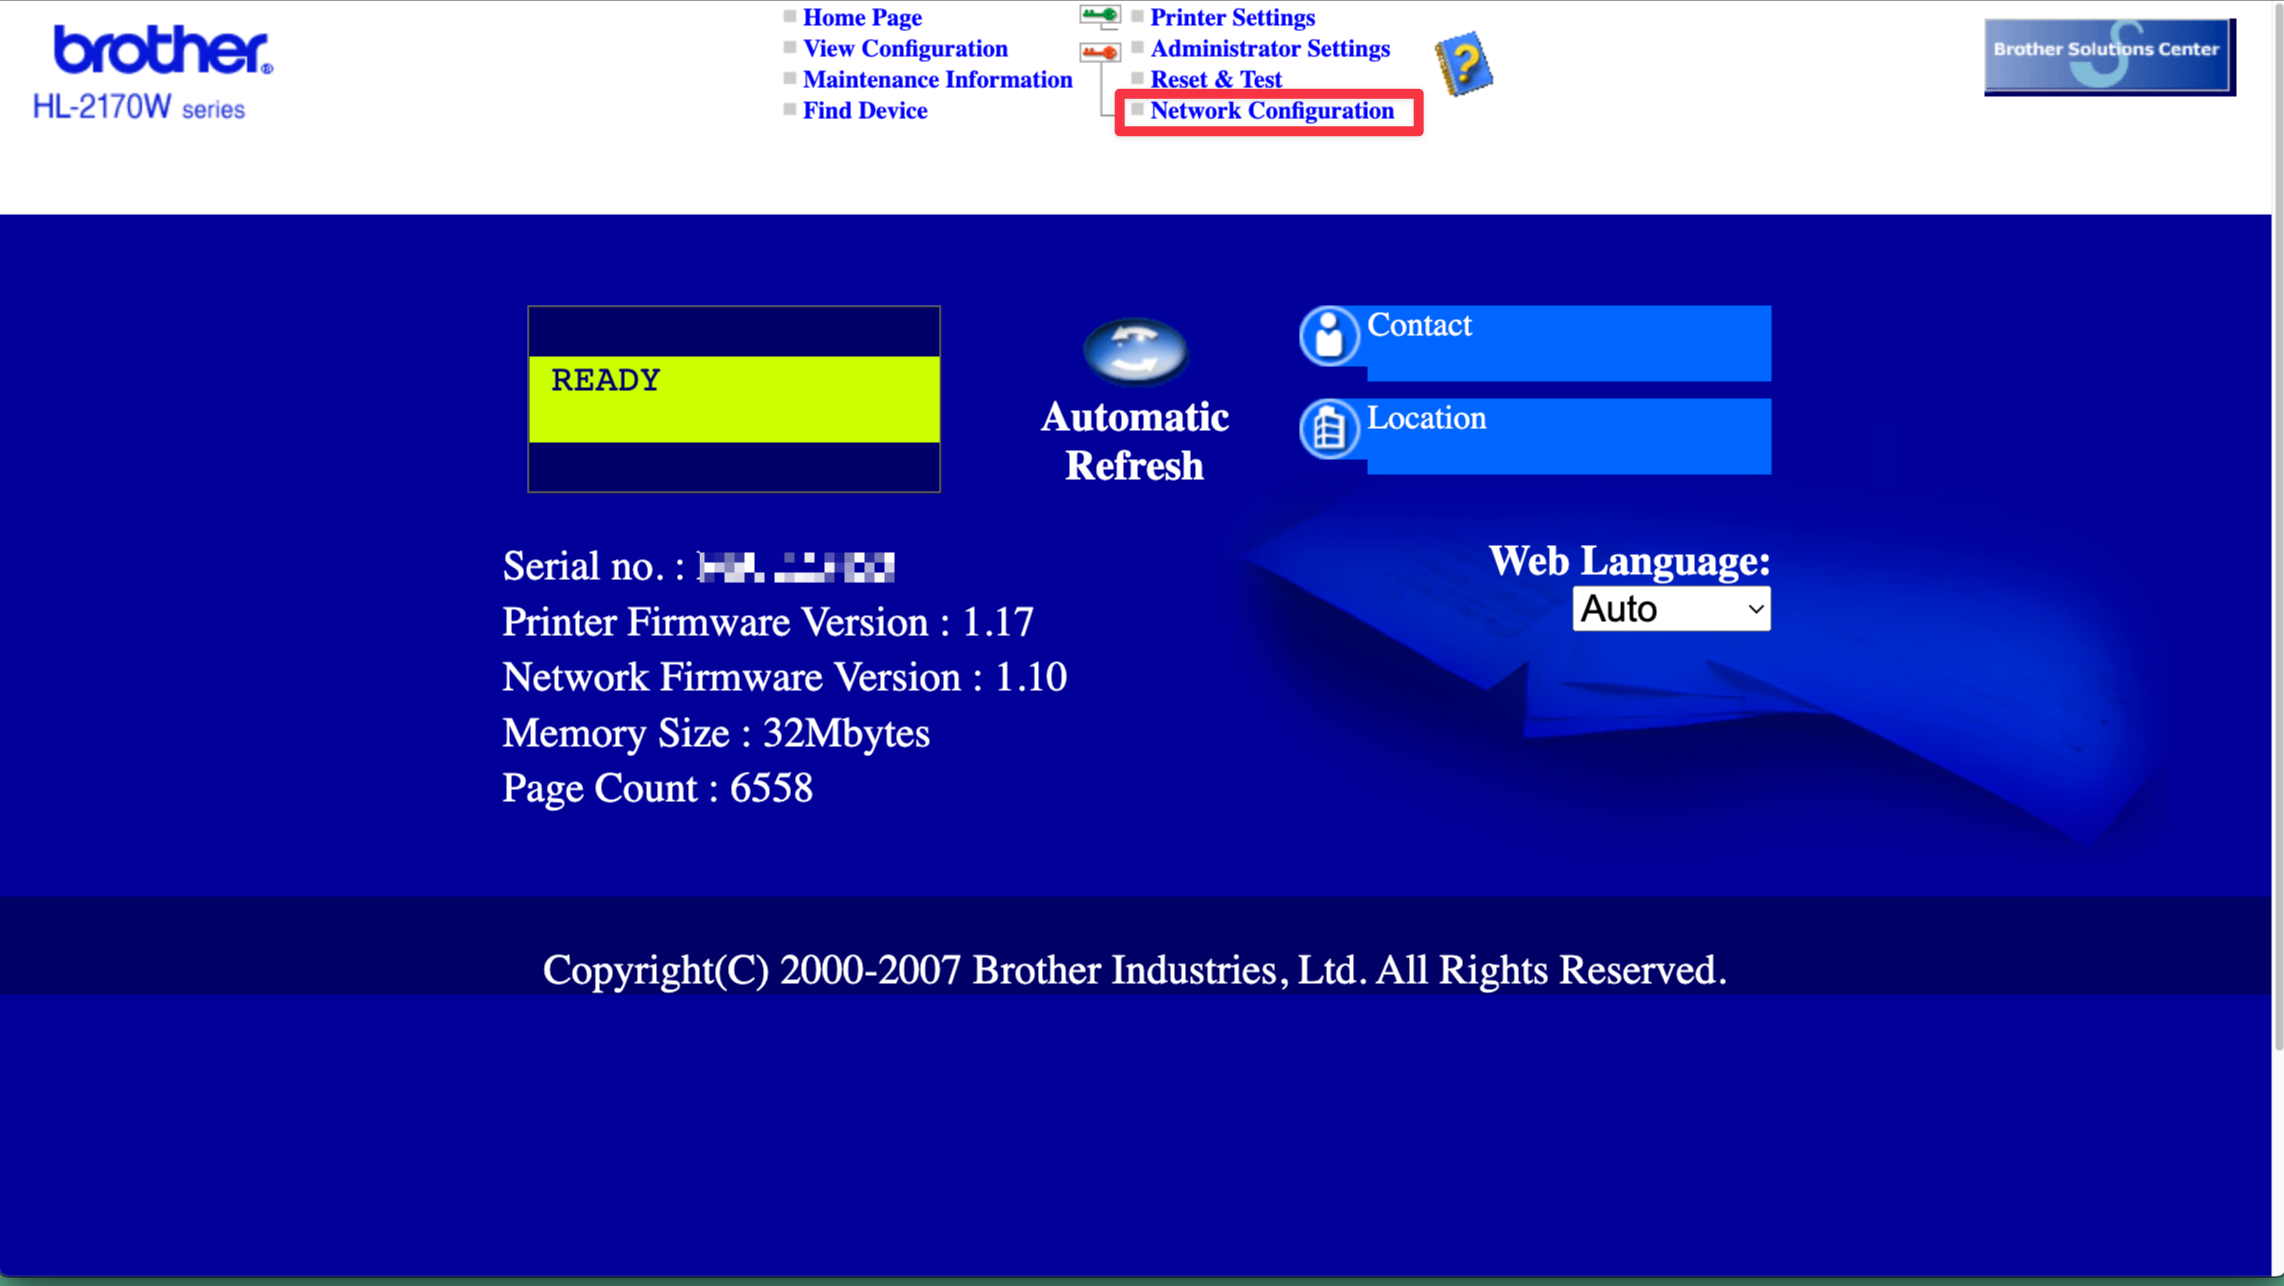This screenshot has height=1286, width=2284.
Task: Trigger Automatic Refresh
Action: (x=1134, y=352)
